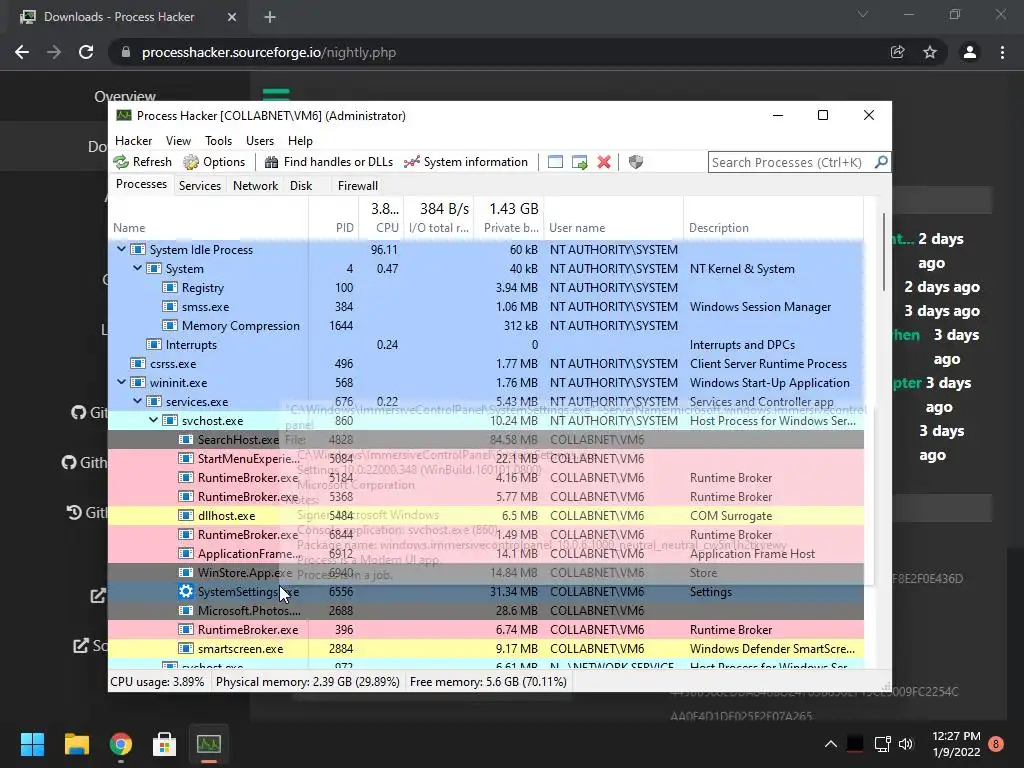Viewport: 1024px width, 768px height.
Task: Click the Interrupts row icon
Action: click(154, 344)
